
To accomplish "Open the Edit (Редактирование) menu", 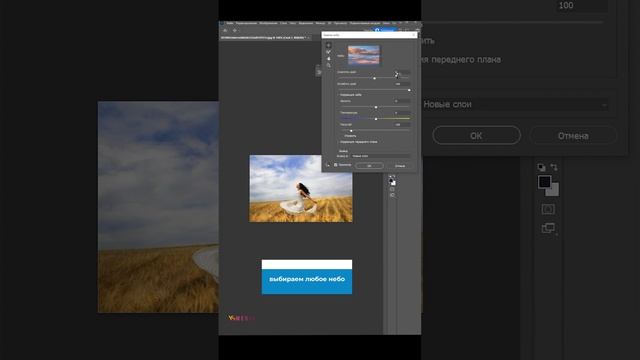I will (246, 23).
